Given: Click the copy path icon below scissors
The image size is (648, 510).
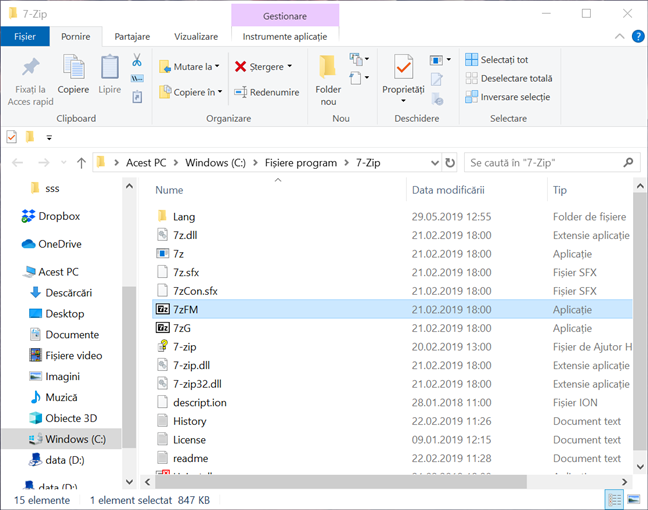Looking at the screenshot, I should [137, 78].
